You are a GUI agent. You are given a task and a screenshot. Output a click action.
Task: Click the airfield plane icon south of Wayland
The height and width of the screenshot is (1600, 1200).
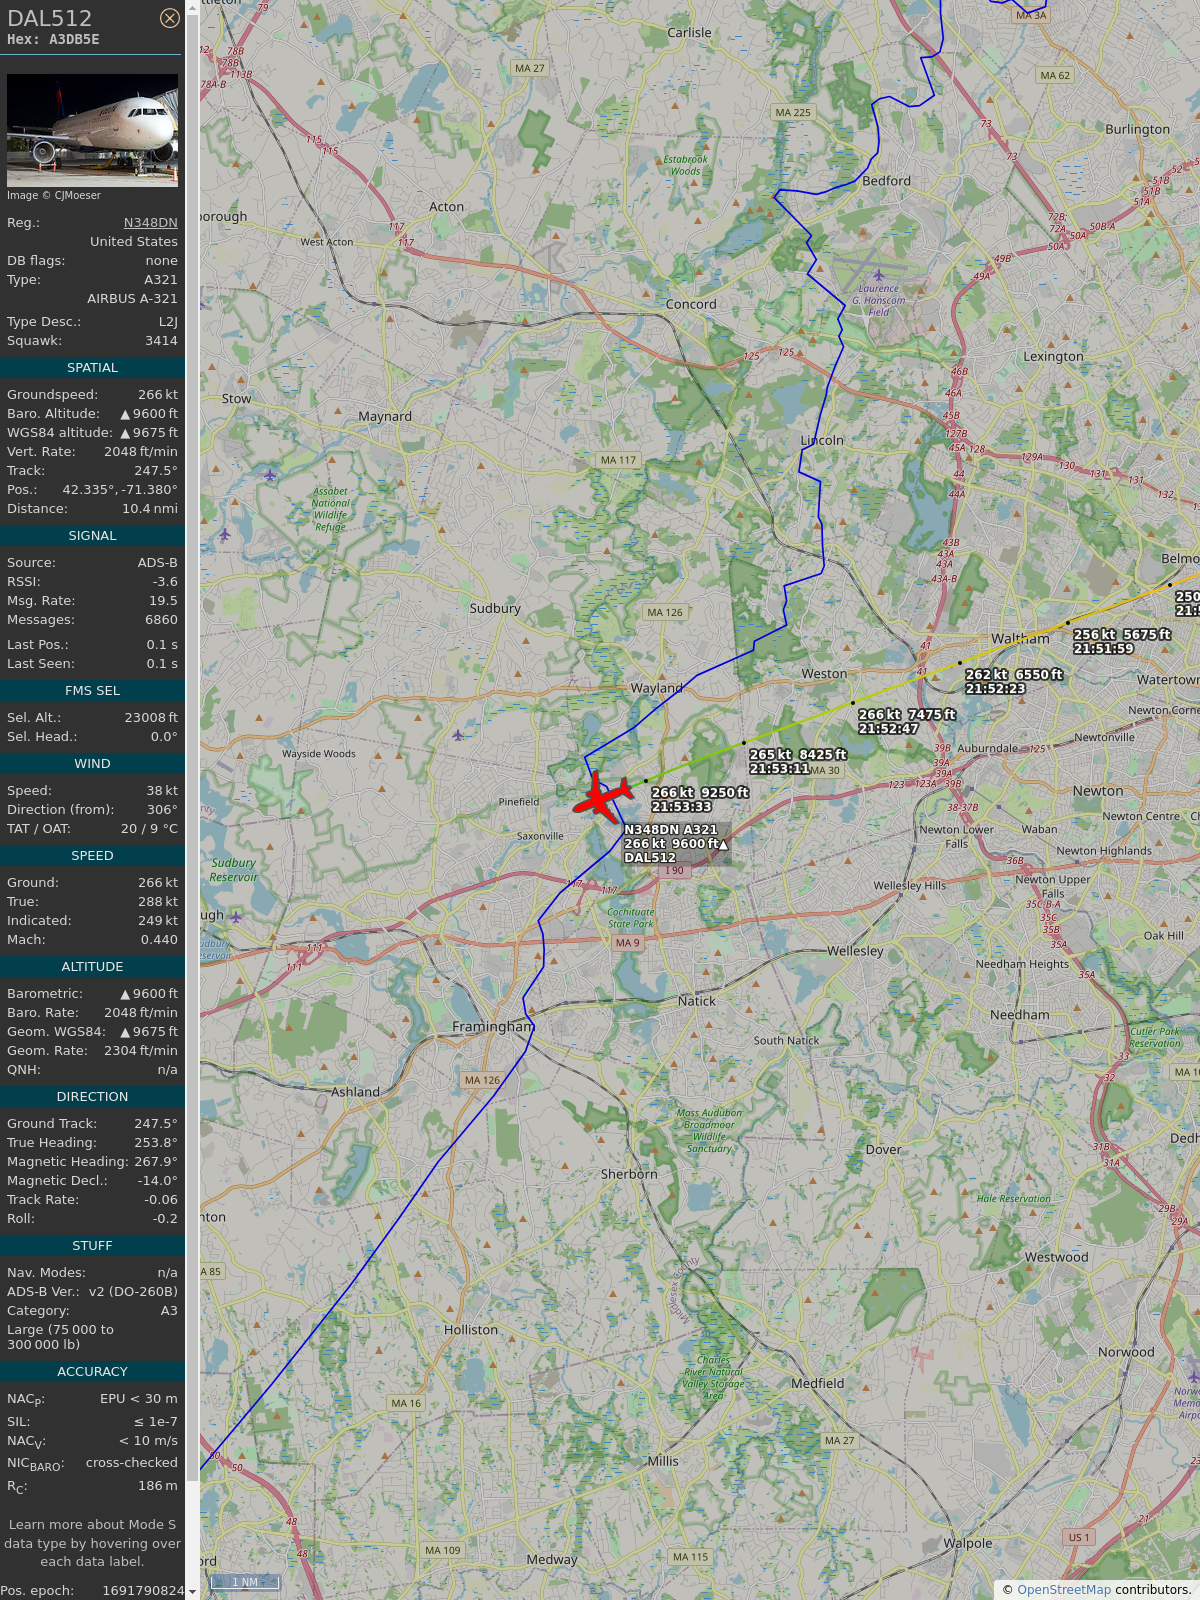(x=458, y=735)
